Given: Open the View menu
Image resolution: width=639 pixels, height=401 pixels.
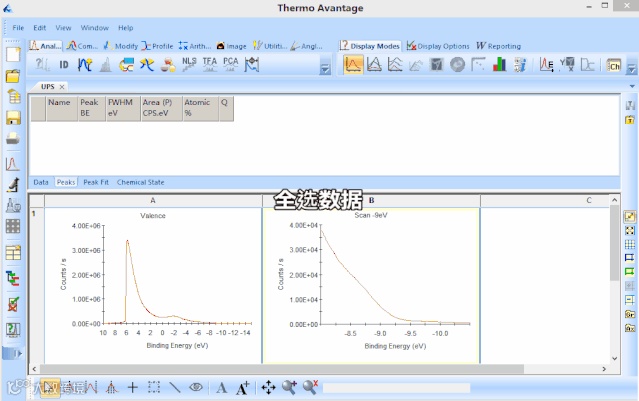Looking at the screenshot, I should [63, 28].
